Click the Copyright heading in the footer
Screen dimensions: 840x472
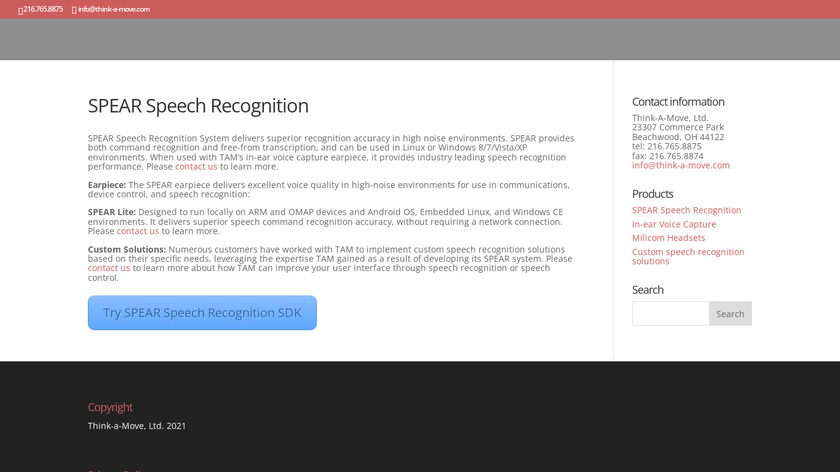[110, 407]
